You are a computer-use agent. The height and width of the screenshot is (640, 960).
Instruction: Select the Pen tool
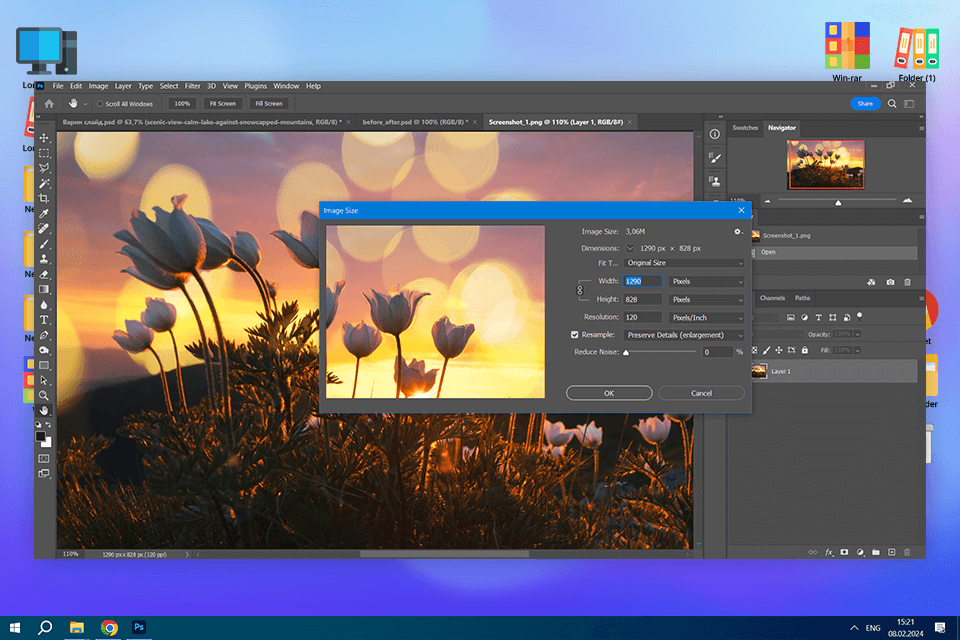pyautogui.click(x=44, y=335)
